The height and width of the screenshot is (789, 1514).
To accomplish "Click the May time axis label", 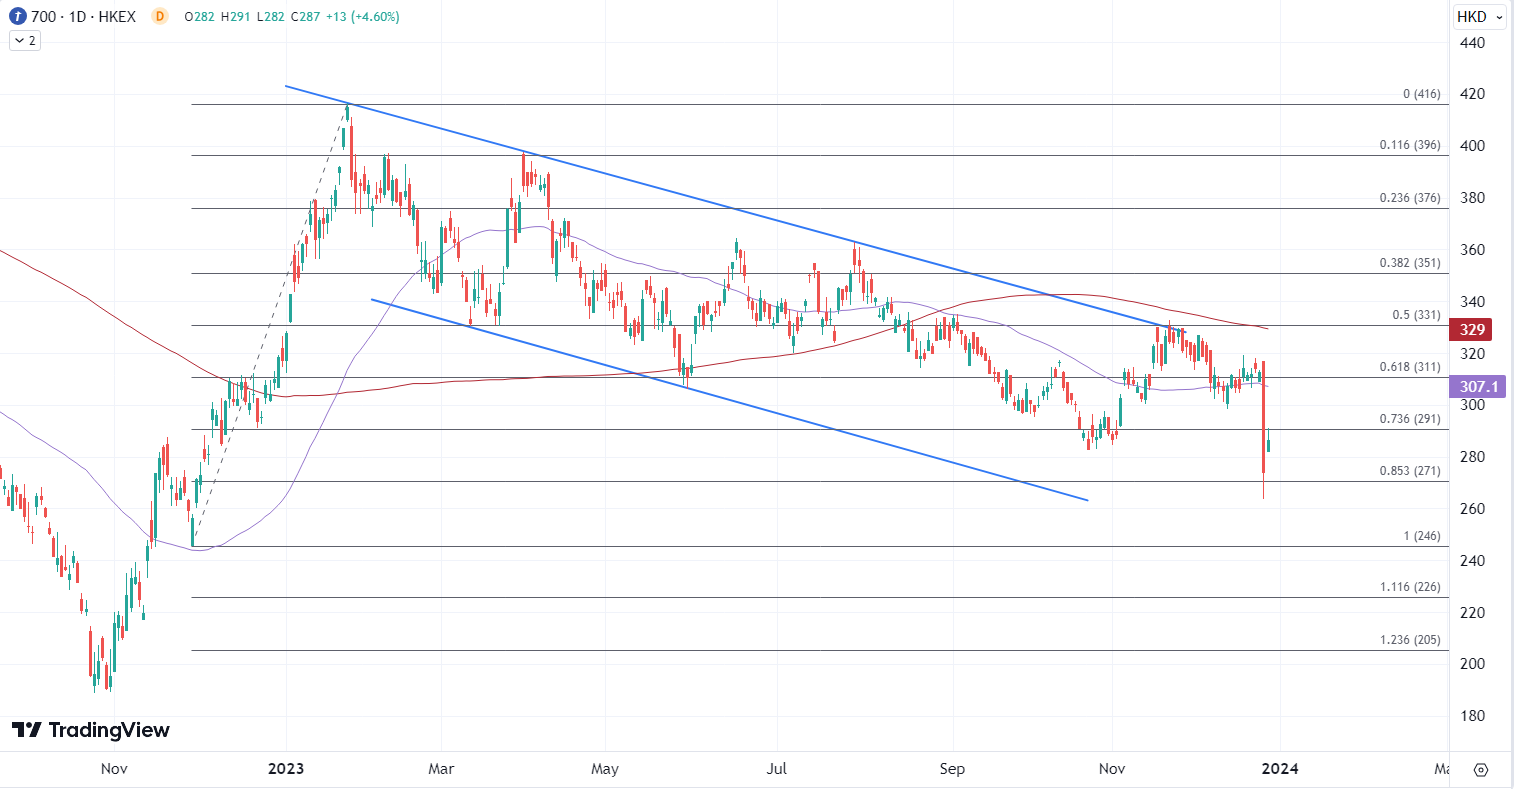I will pyautogui.click(x=605, y=769).
